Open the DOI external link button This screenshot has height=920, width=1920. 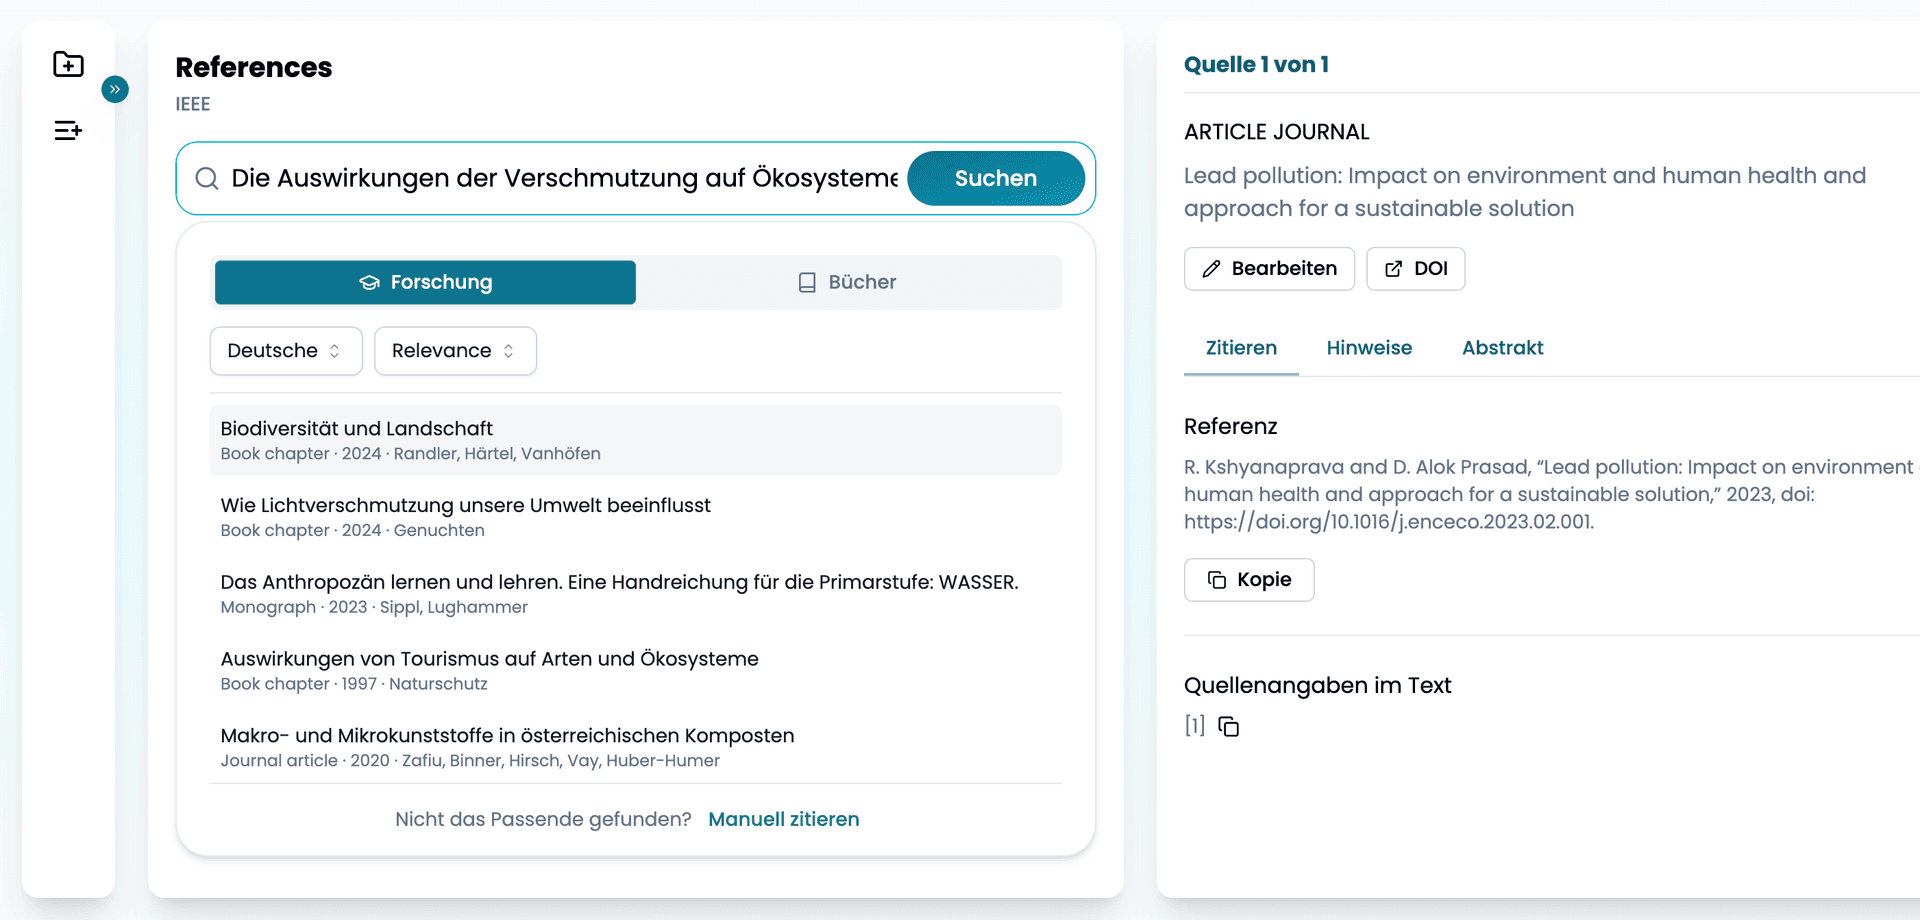[1415, 269]
